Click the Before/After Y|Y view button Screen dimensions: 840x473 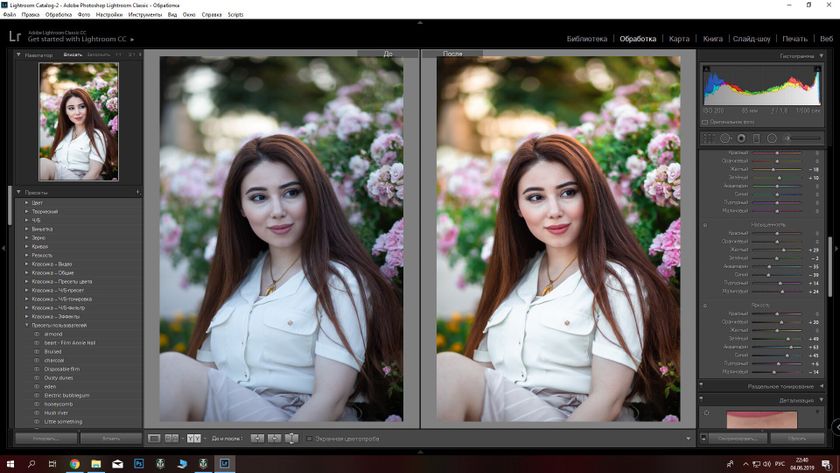click(194, 438)
